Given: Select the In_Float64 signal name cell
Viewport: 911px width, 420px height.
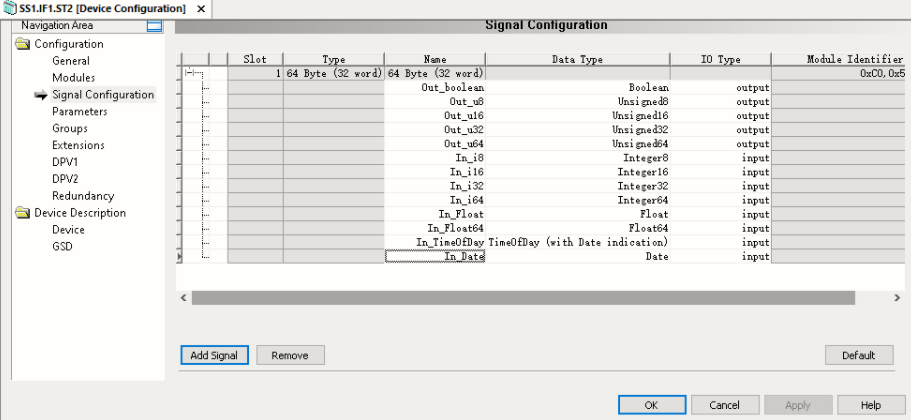Looking at the screenshot, I should [435, 228].
